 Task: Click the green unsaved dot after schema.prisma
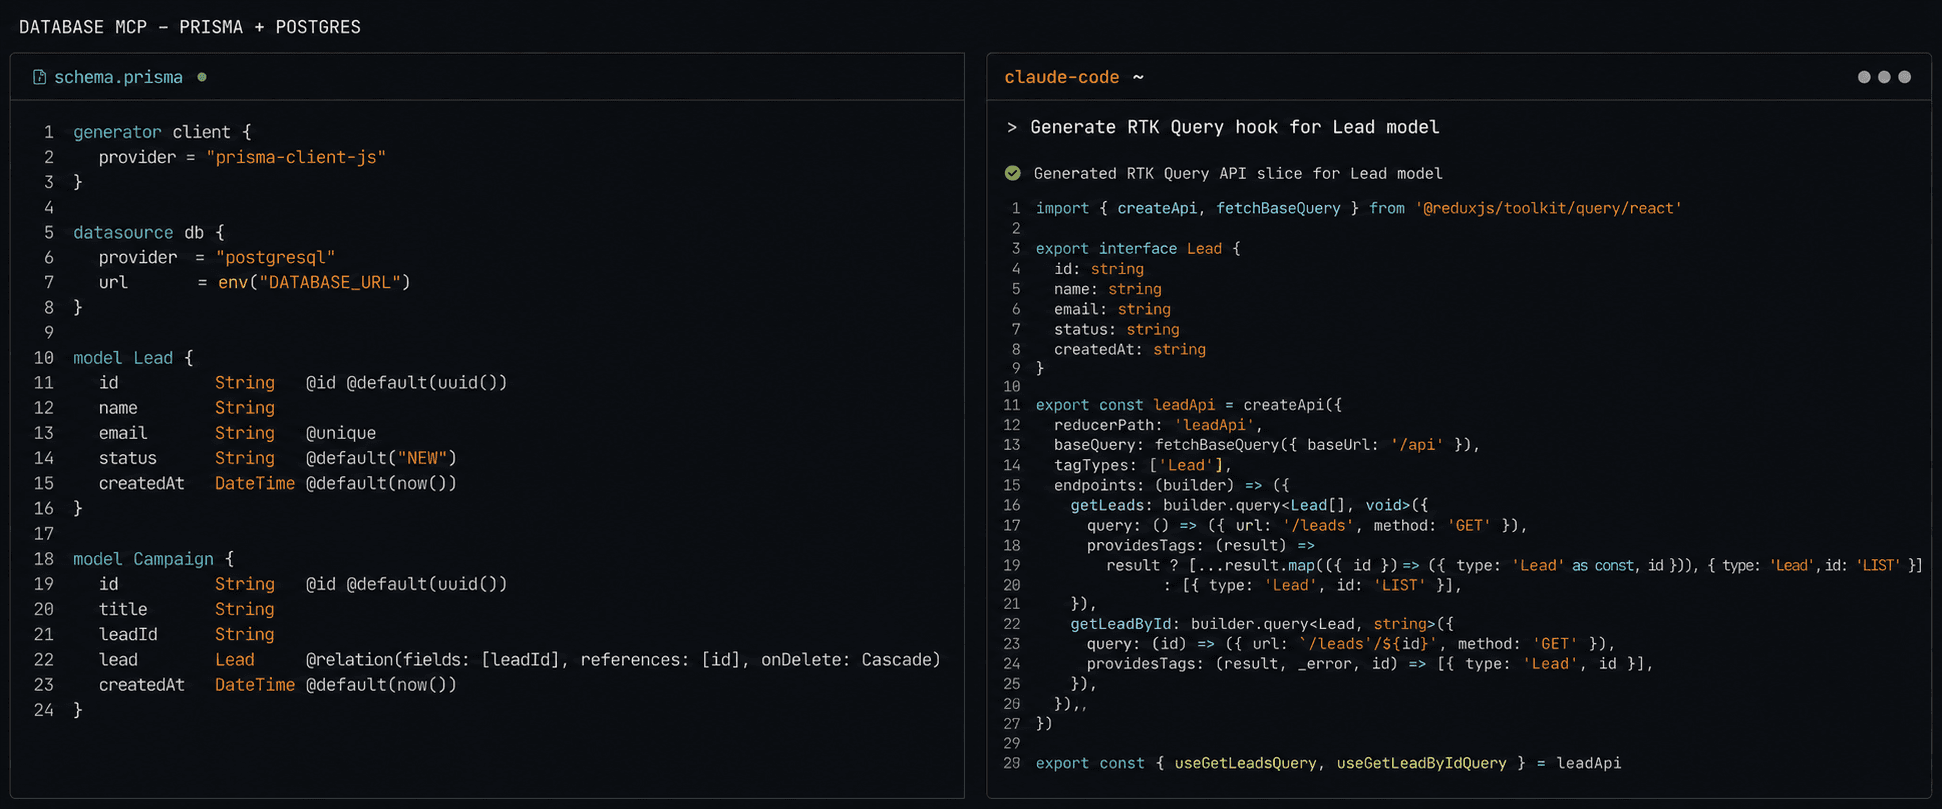(x=202, y=77)
